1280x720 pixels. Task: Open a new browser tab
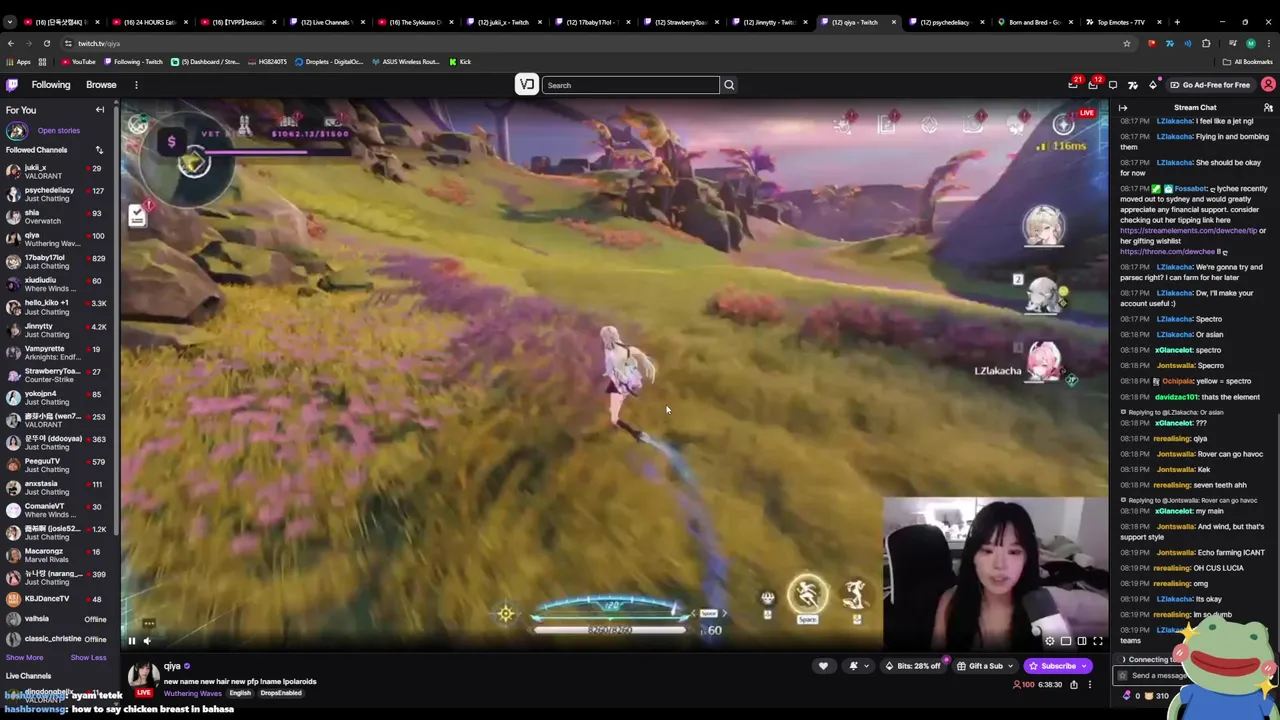pyautogui.click(x=1177, y=22)
